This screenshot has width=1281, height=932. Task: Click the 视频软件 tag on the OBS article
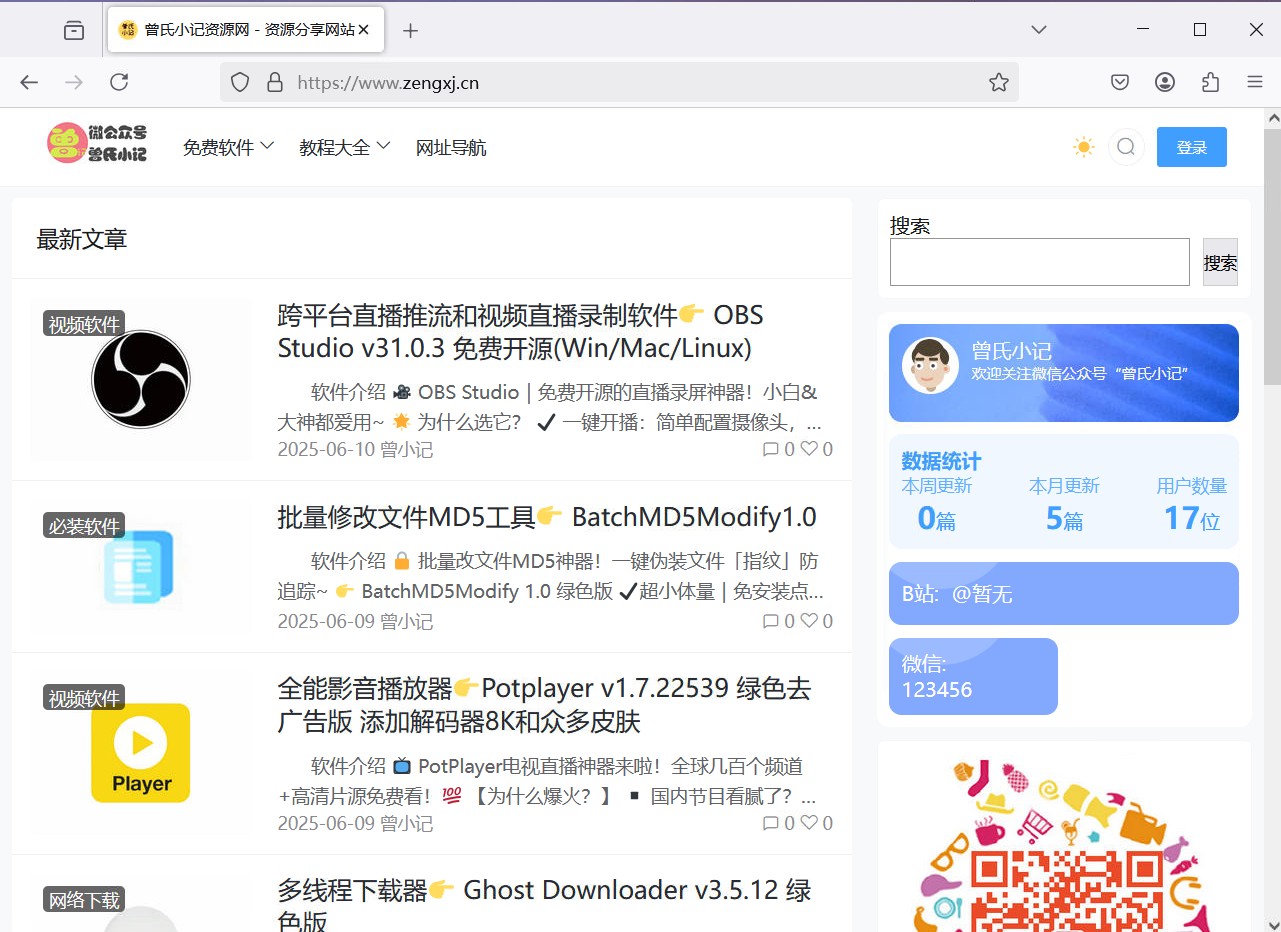84,324
